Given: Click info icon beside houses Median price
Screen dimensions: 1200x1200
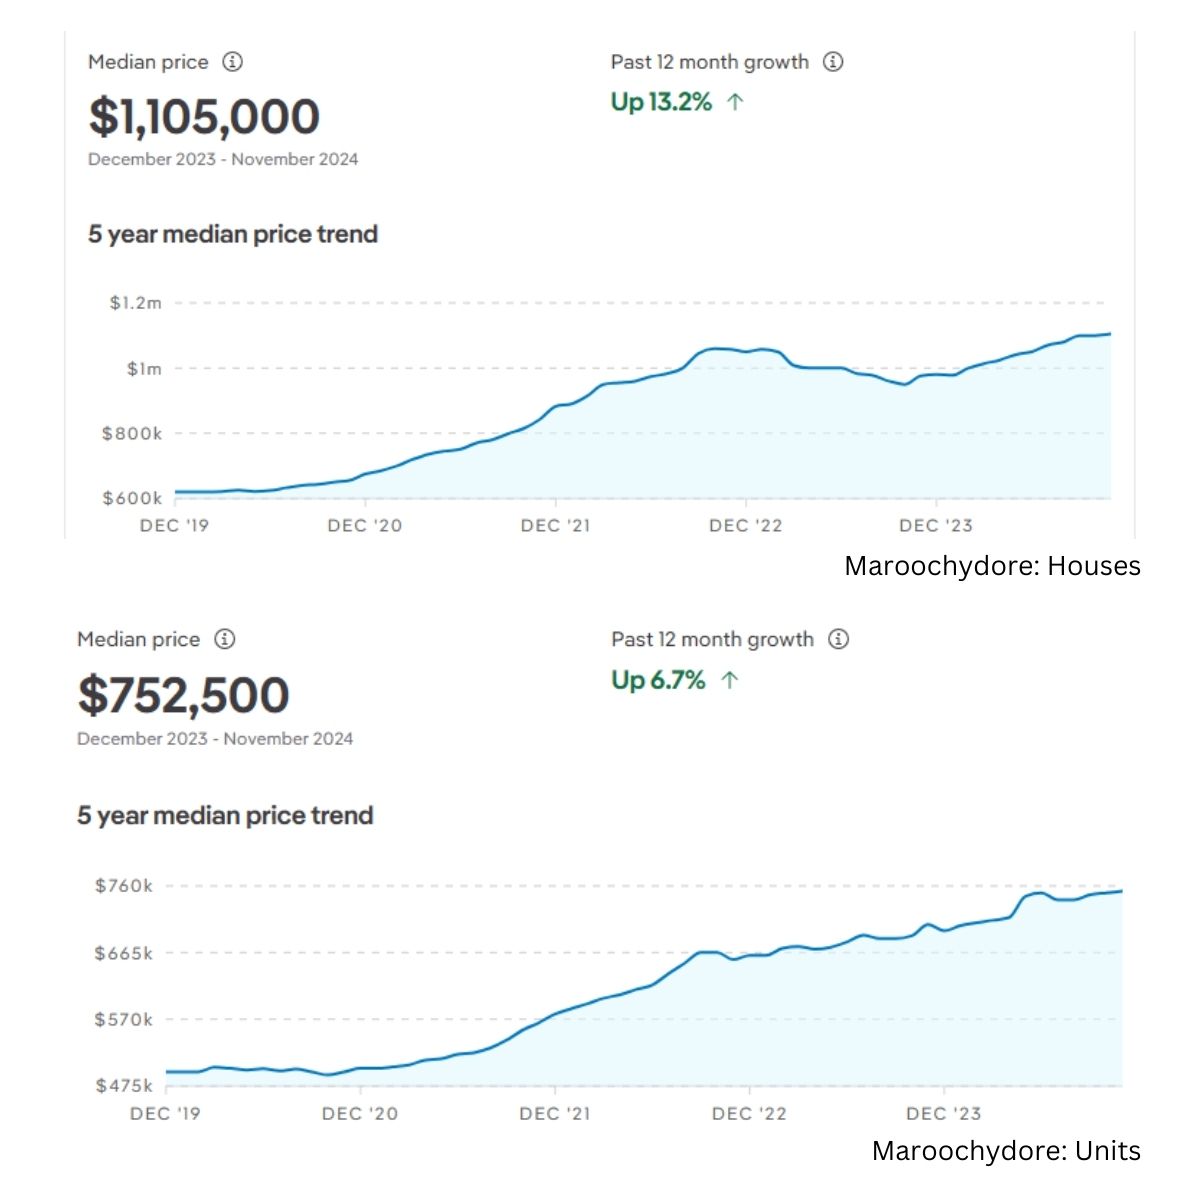Looking at the screenshot, I should tap(232, 62).
